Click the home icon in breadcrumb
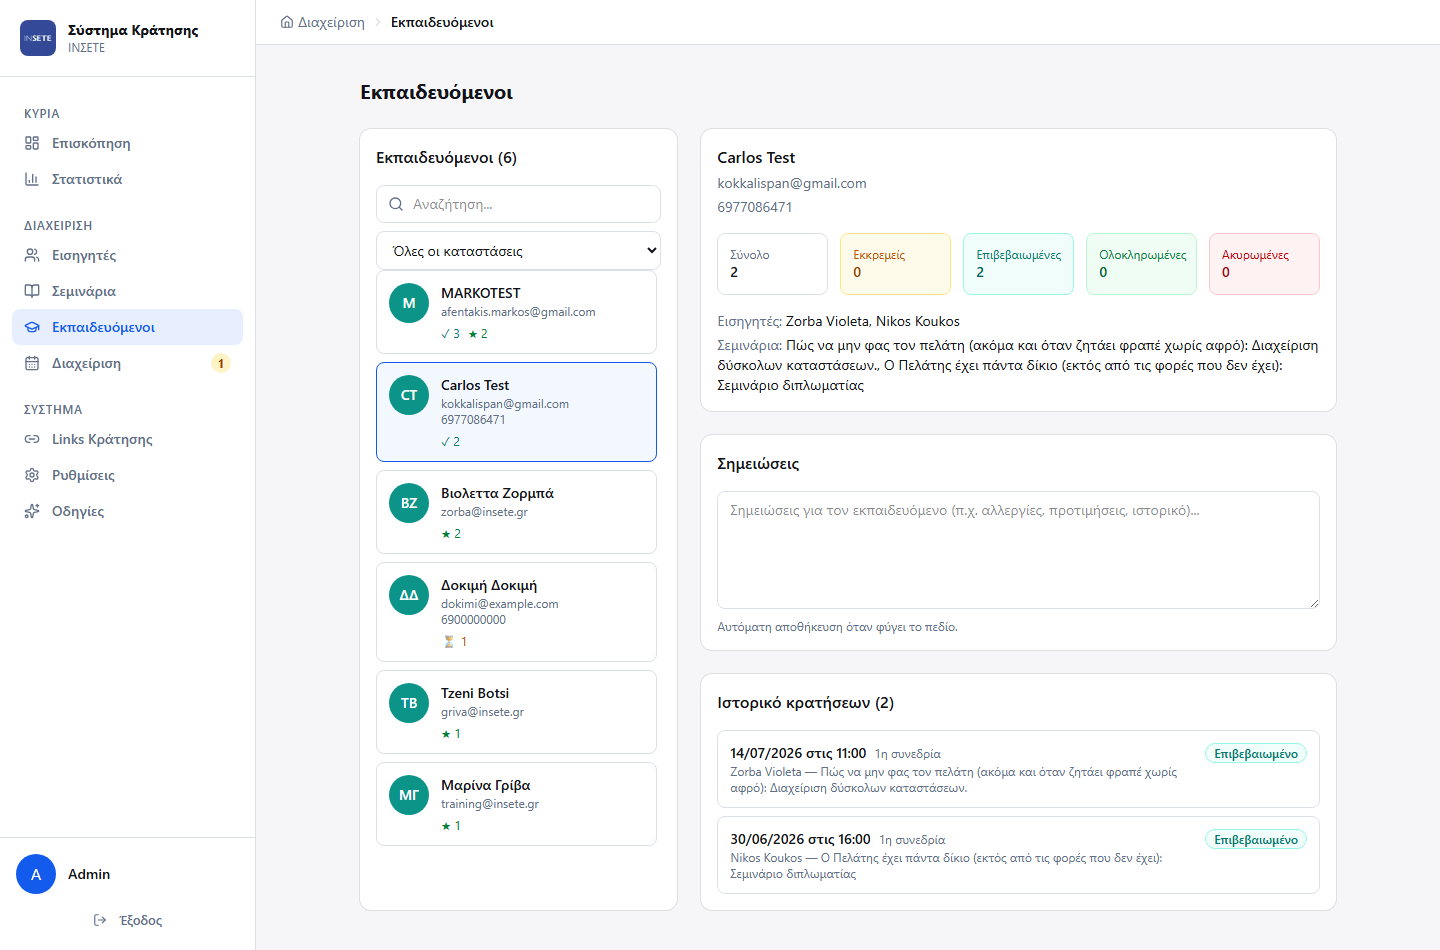Viewport: 1440px width, 950px height. point(287,22)
